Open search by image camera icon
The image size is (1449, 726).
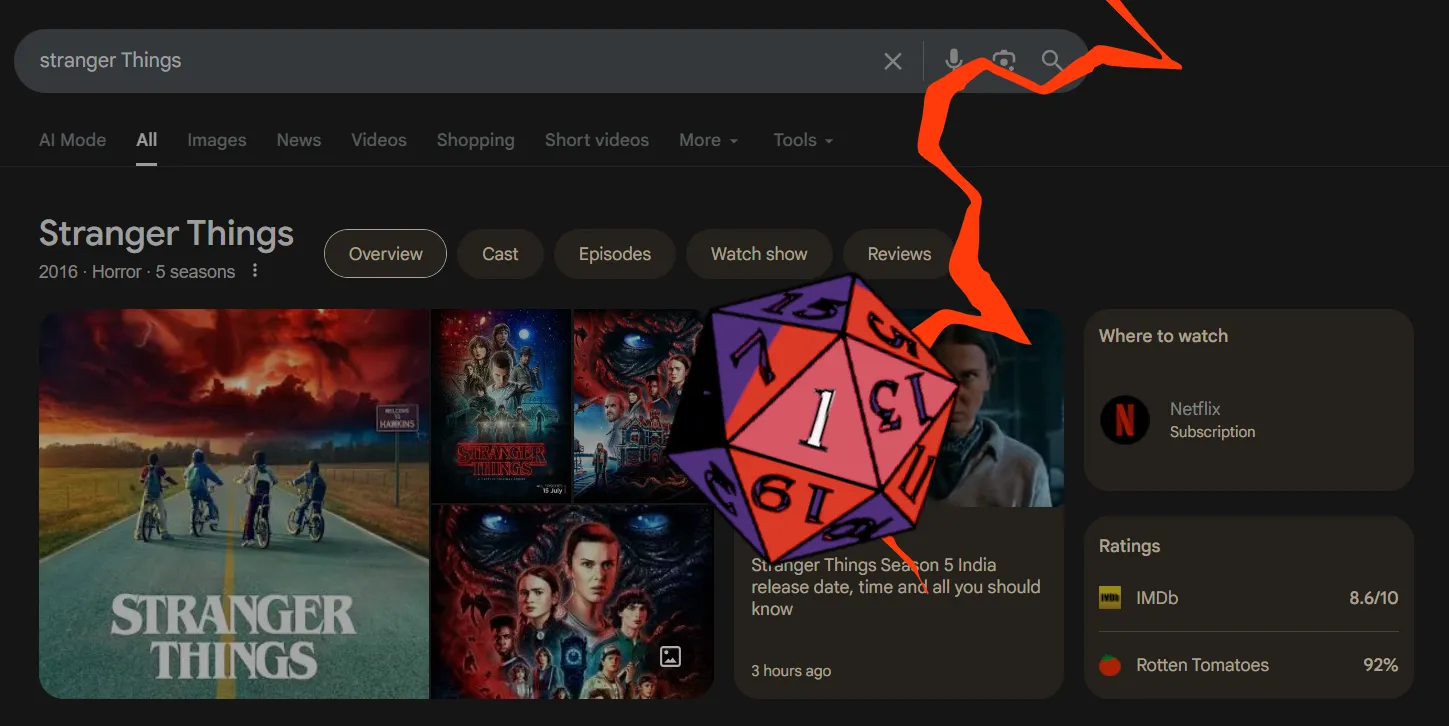coord(1004,61)
